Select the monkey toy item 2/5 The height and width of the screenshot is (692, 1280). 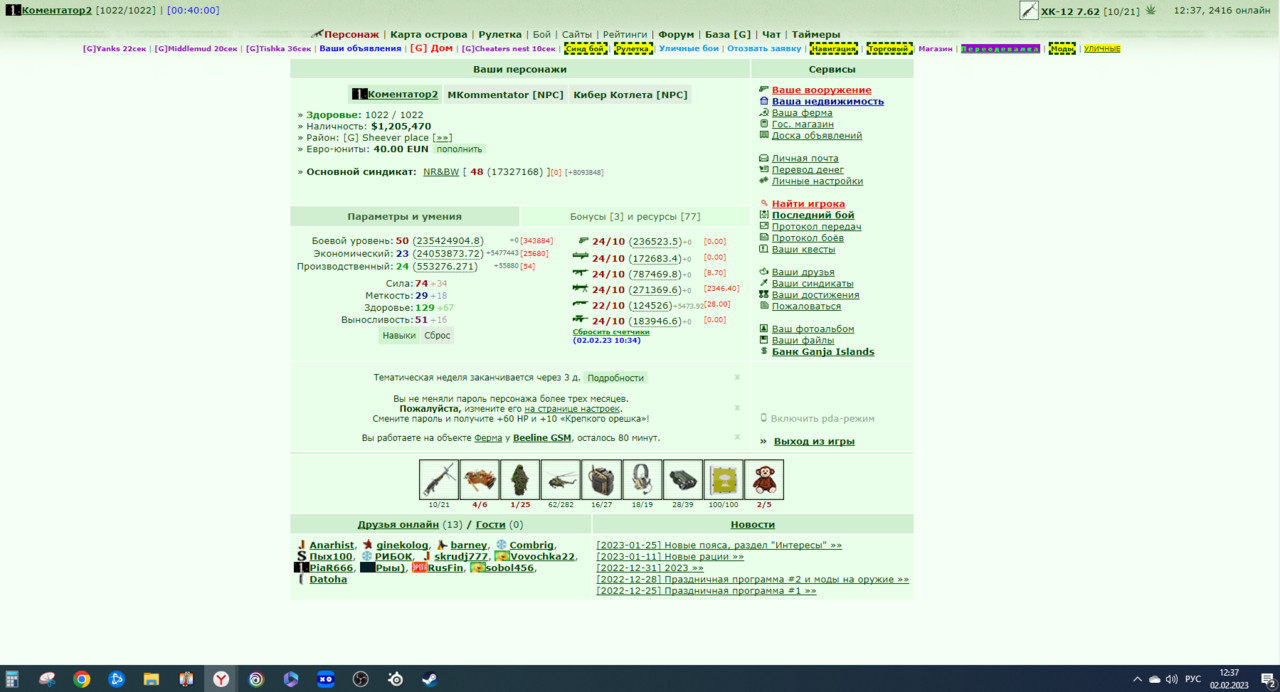coord(764,480)
